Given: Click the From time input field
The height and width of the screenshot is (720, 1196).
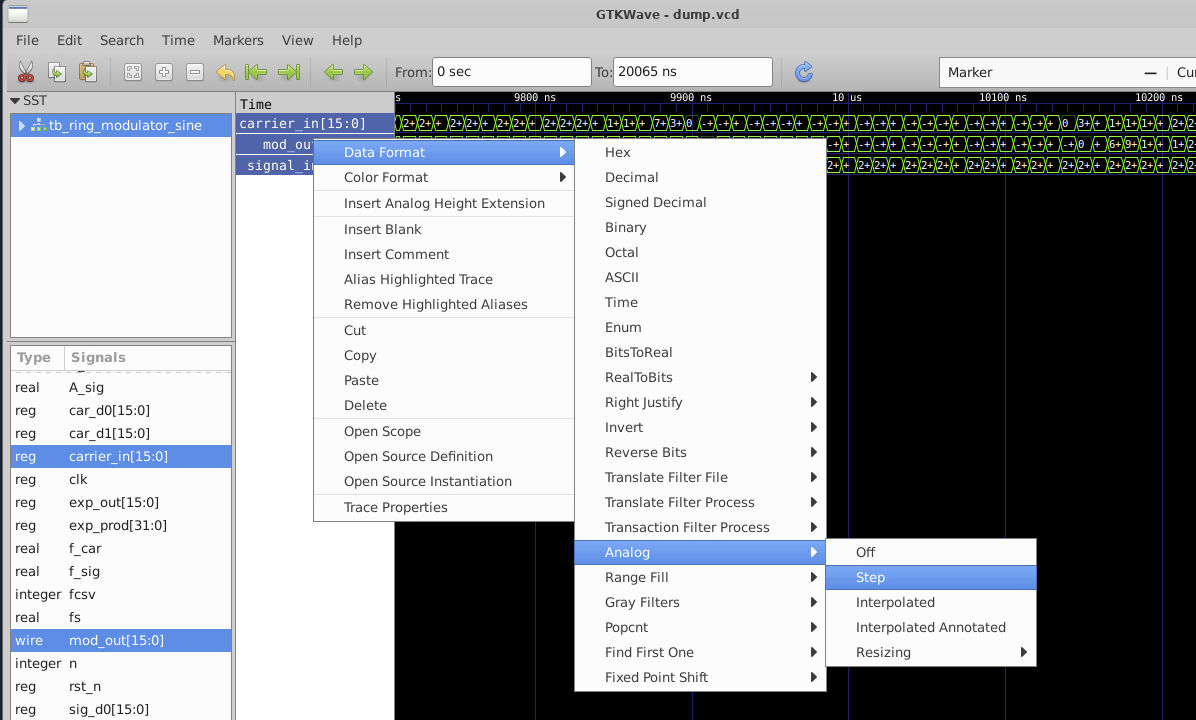Looking at the screenshot, I should point(511,72).
